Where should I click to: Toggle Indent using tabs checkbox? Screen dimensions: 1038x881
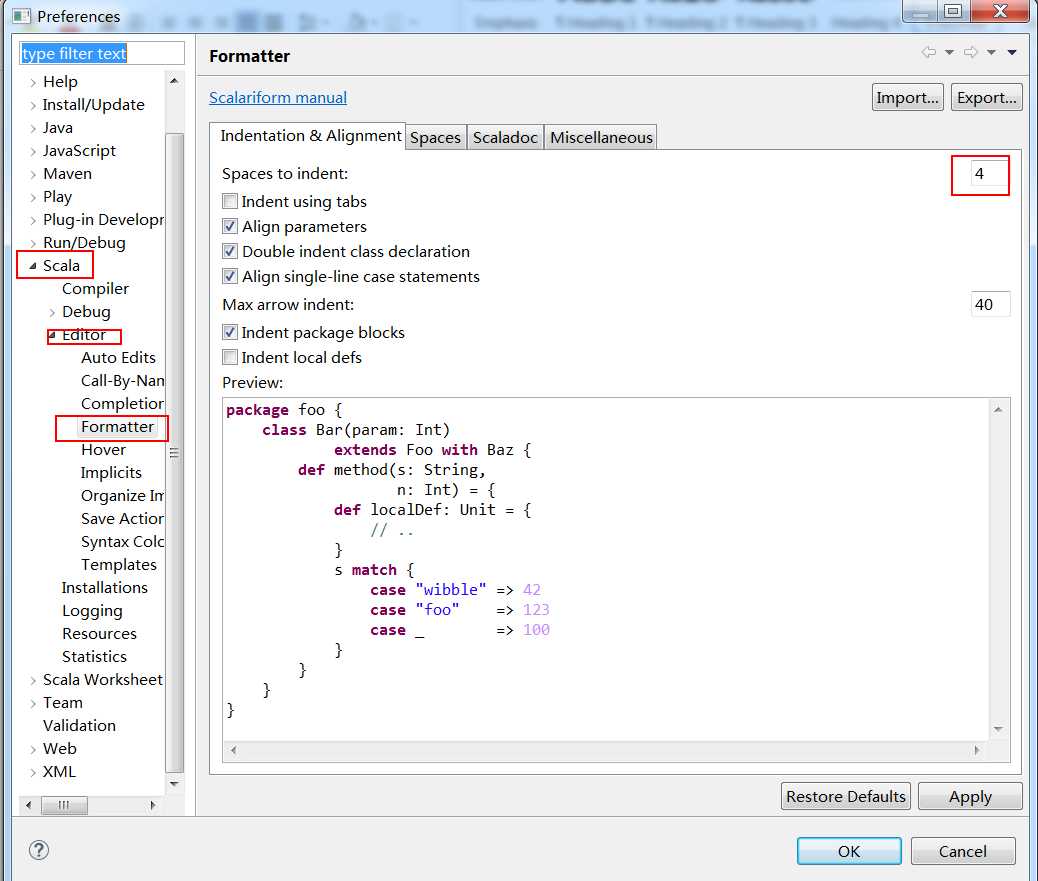pos(230,201)
